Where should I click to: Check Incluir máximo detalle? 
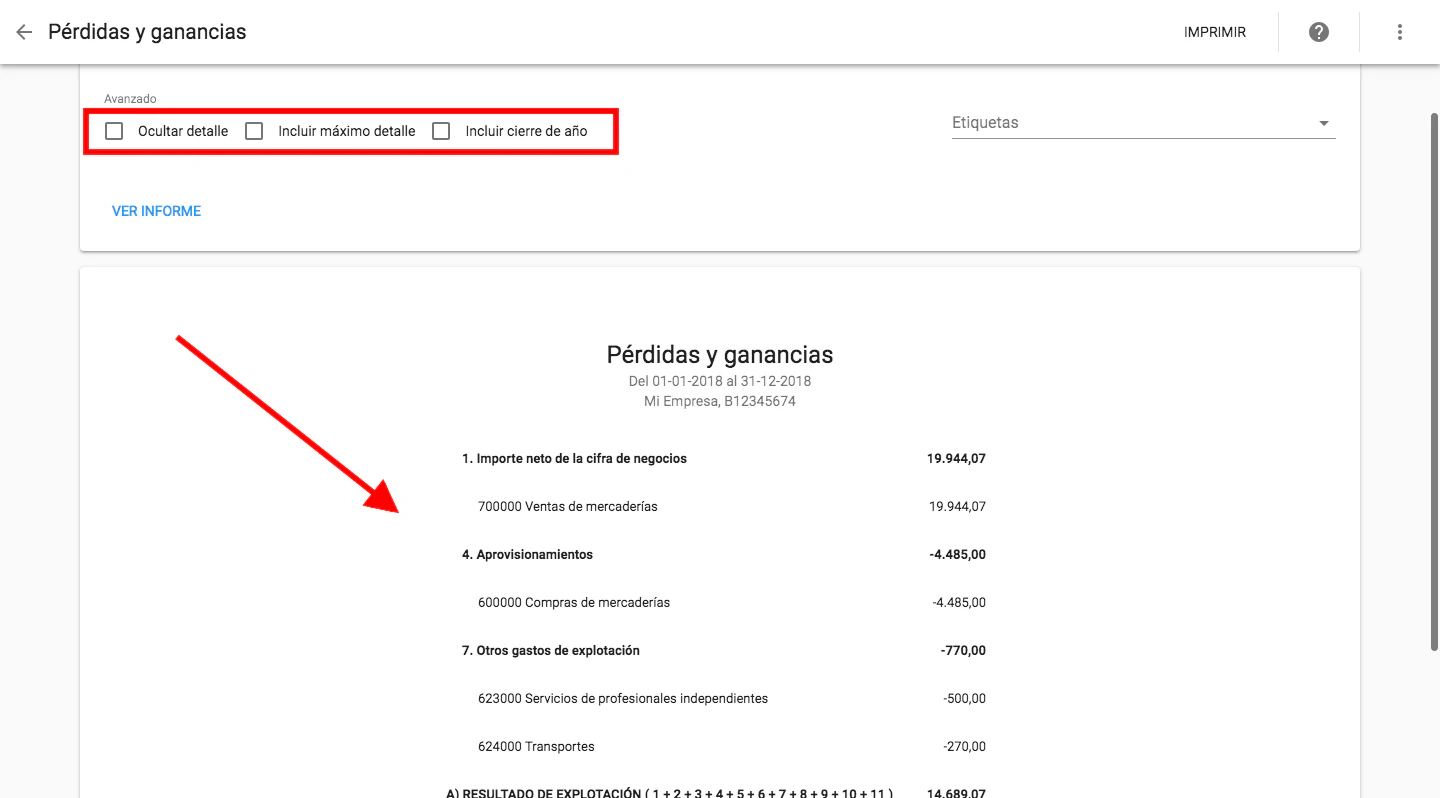coord(253,130)
